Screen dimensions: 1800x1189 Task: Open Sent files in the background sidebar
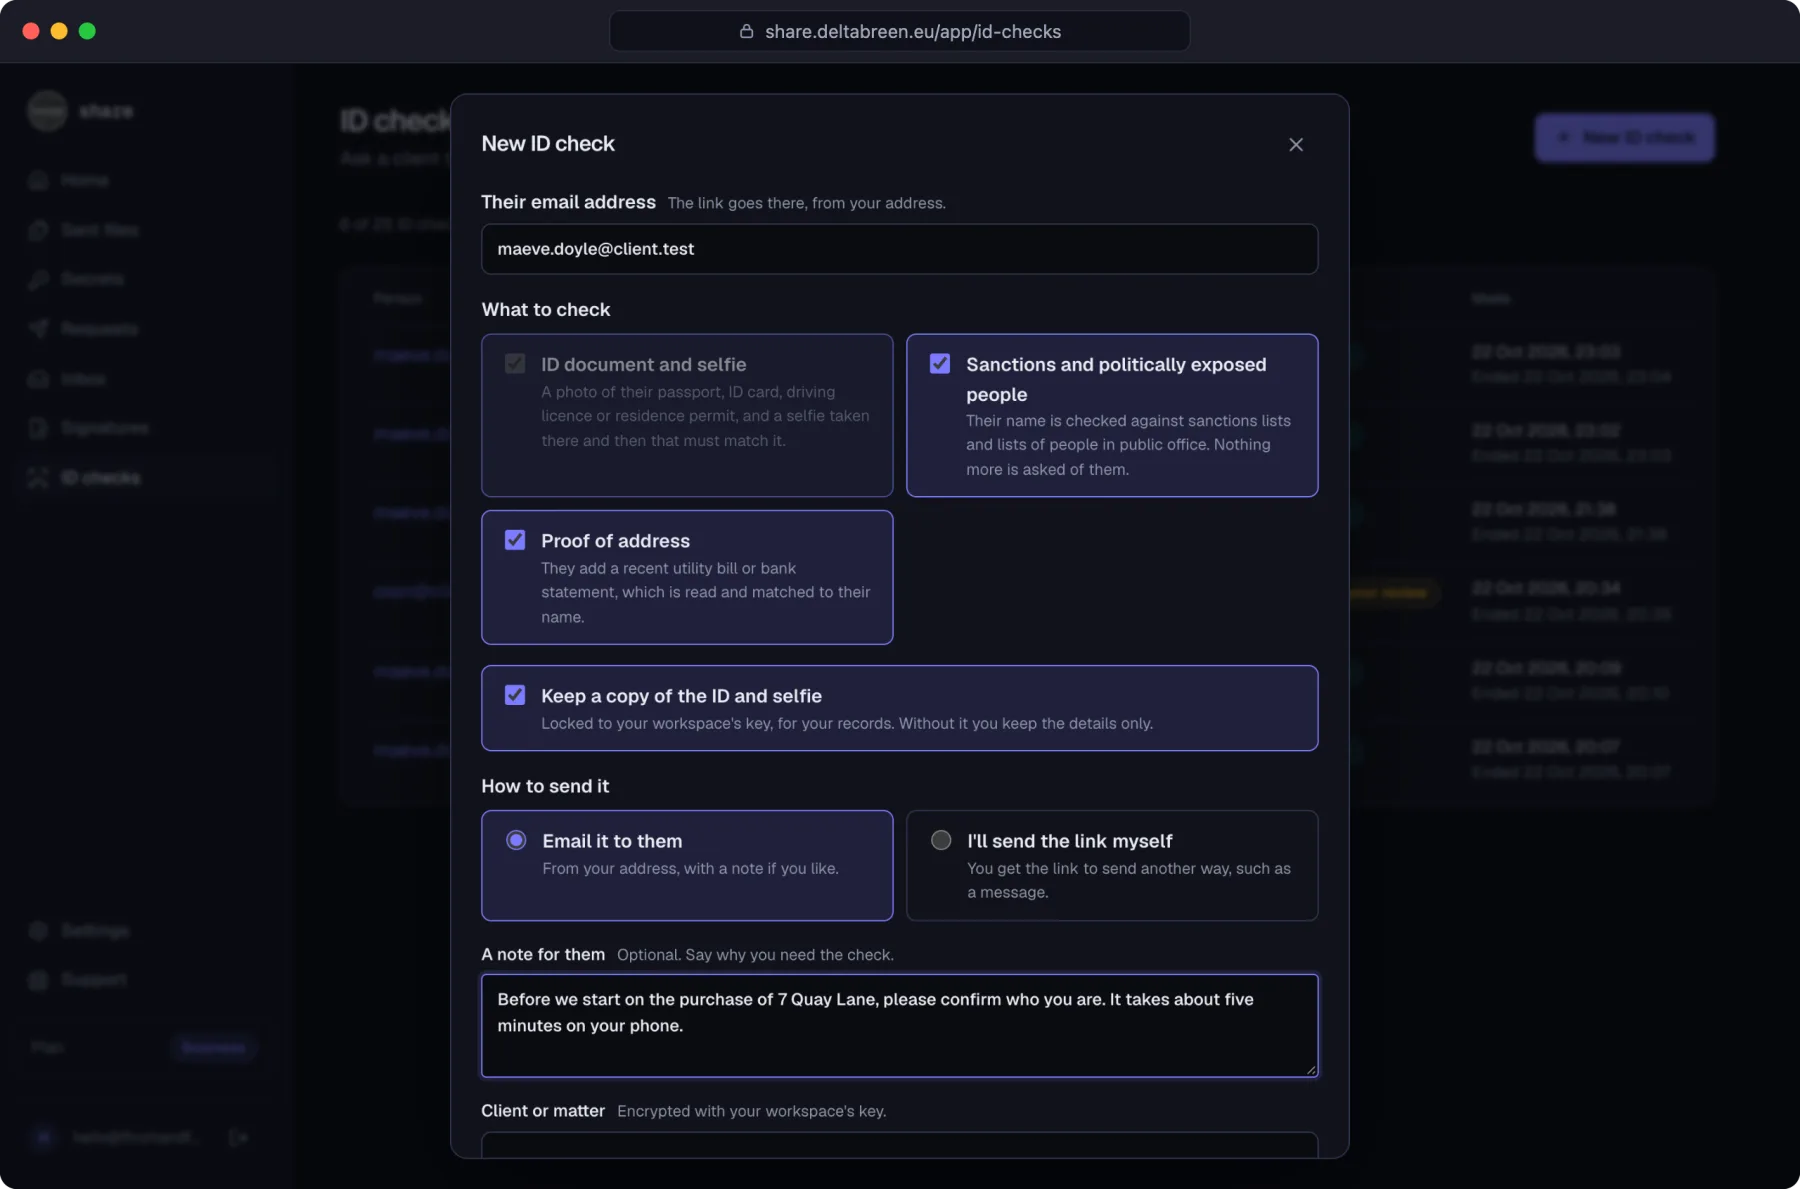85,230
